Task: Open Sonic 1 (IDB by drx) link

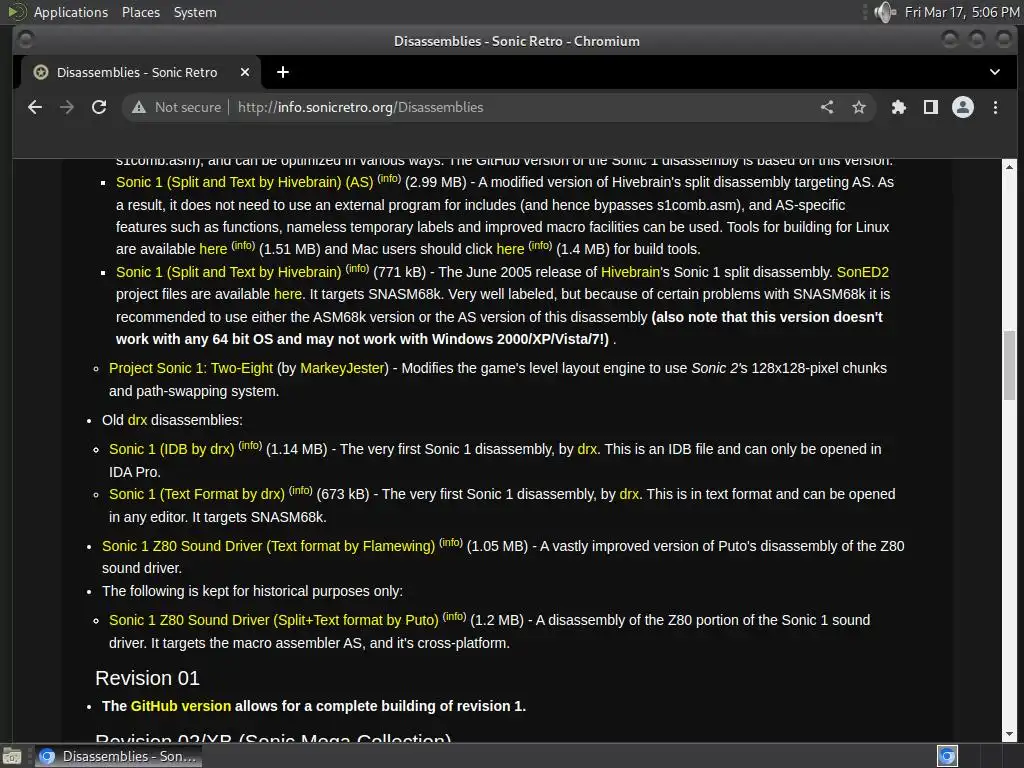Action: (171, 449)
